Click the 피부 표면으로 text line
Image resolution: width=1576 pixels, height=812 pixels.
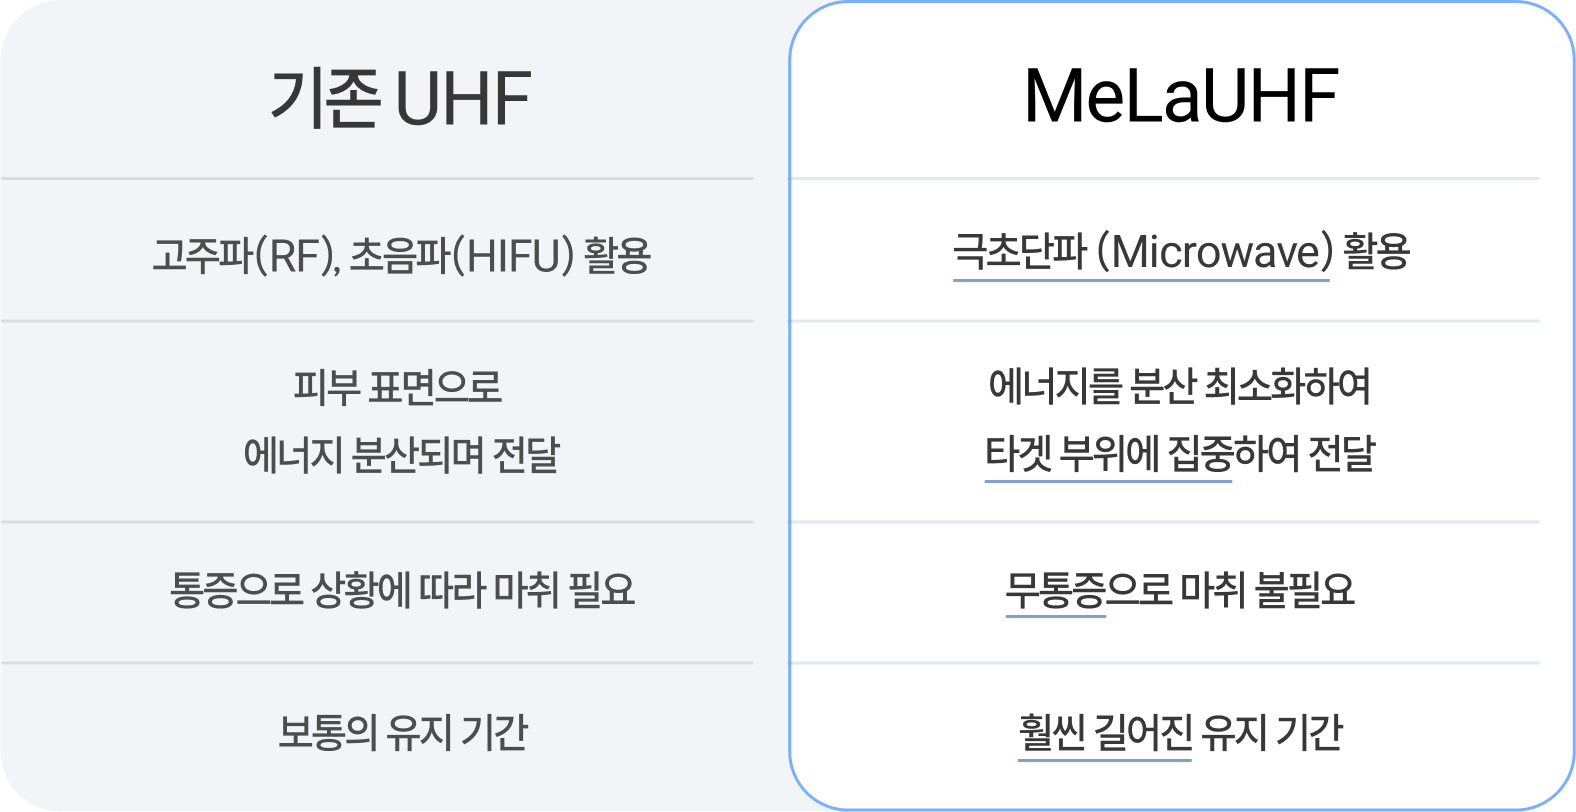(398, 387)
